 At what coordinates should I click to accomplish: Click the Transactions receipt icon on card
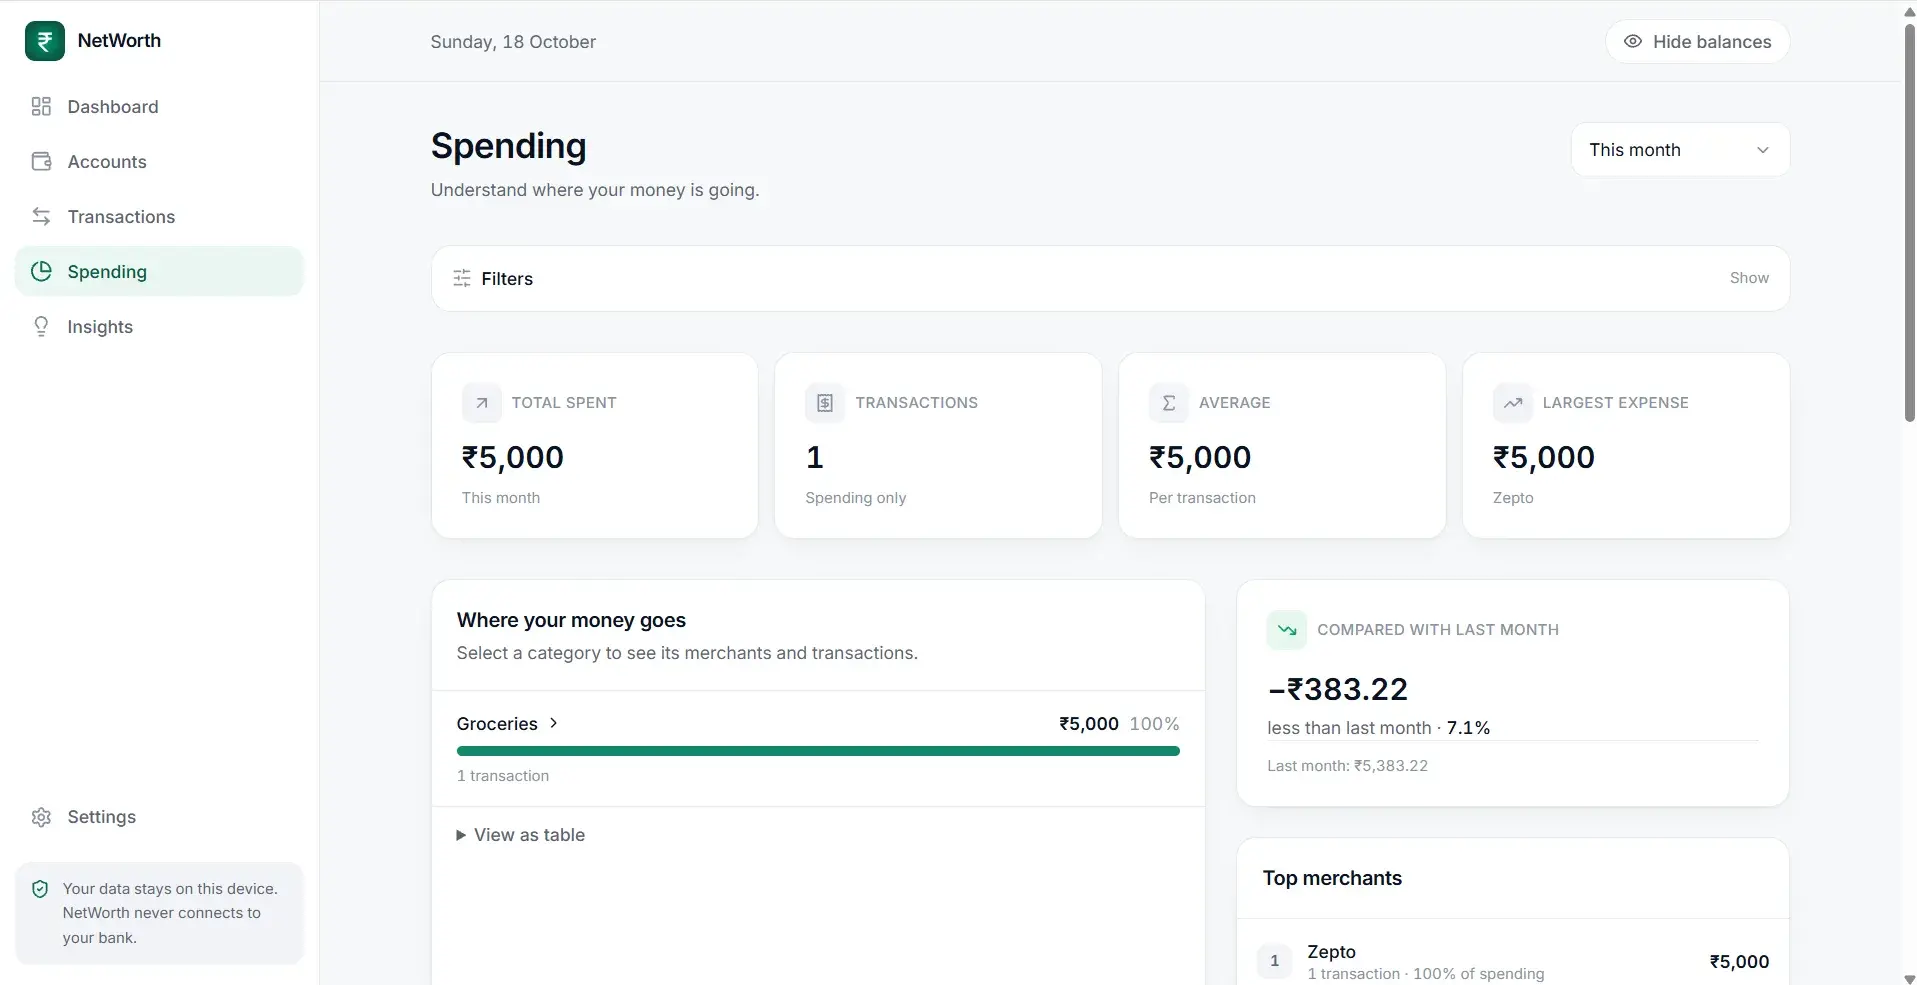(x=825, y=403)
